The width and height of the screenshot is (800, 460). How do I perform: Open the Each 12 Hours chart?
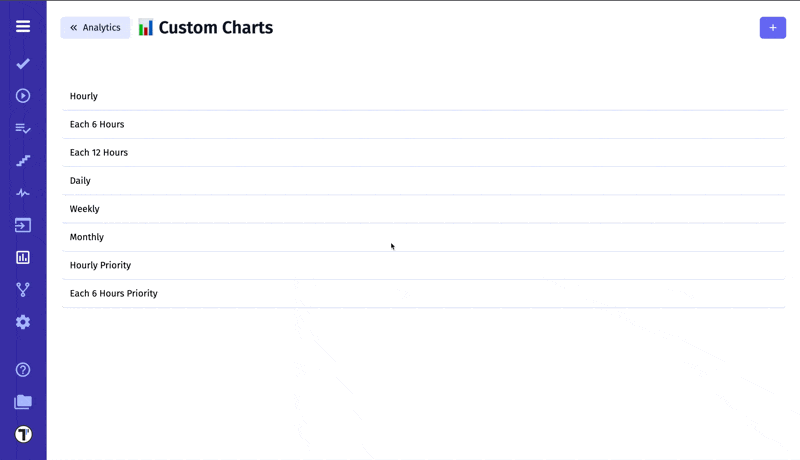(99, 153)
